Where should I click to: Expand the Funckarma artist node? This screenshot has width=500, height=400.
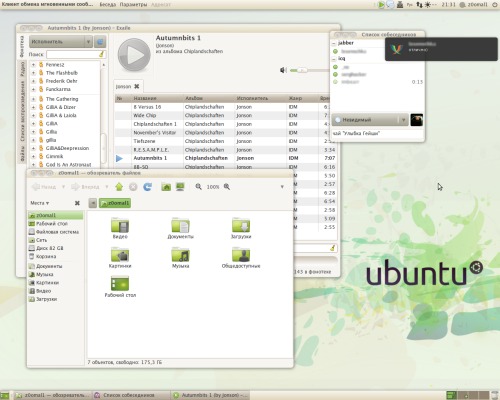33,89
